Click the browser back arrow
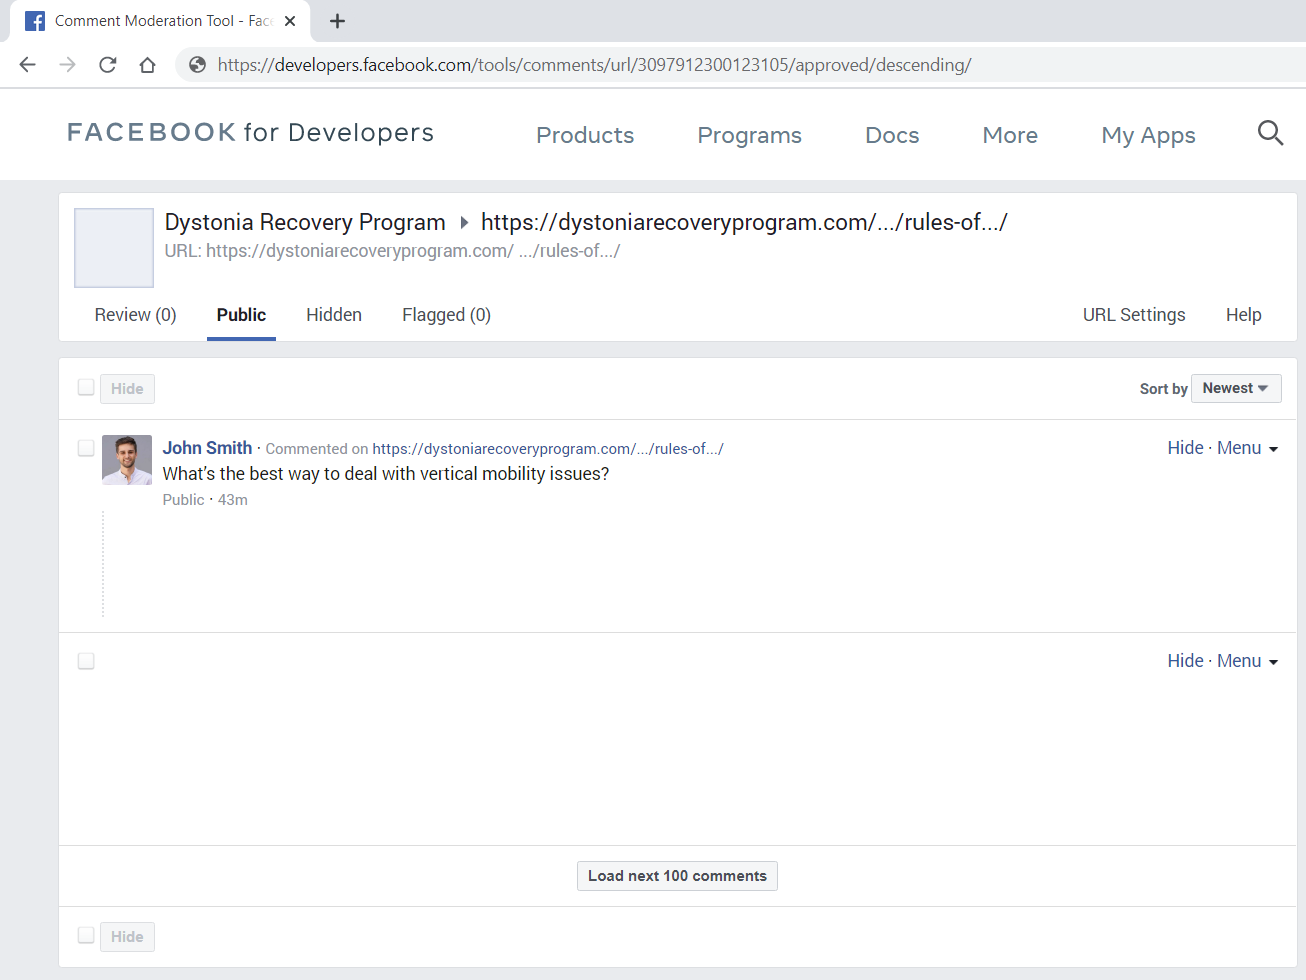1306x980 pixels. pyautogui.click(x=28, y=65)
